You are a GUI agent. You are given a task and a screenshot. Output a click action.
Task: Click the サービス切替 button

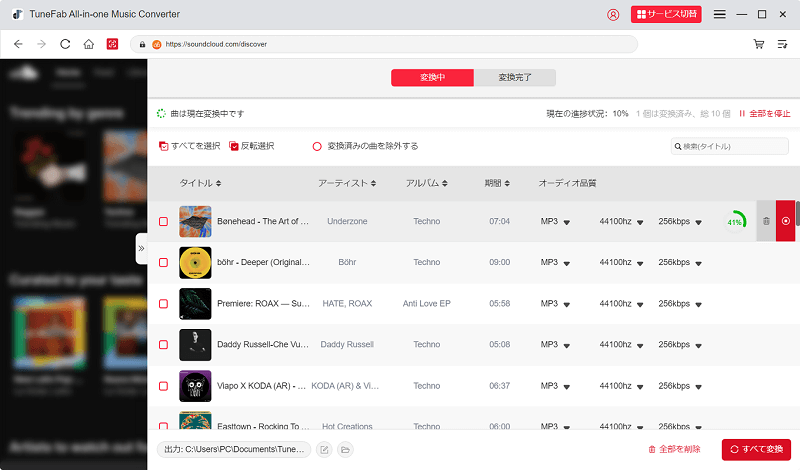666,14
